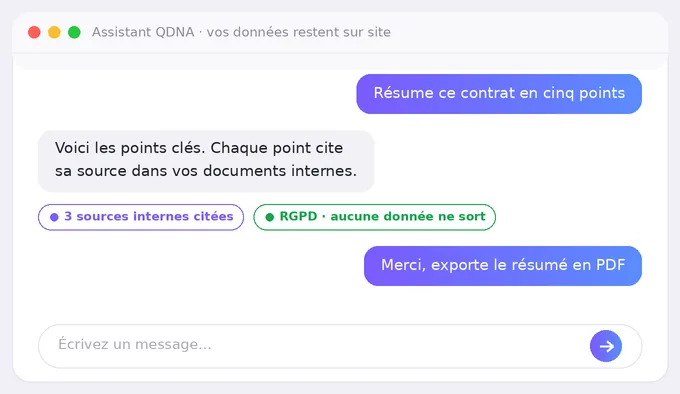The image size is (680, 394).
Task: Click the word 'PDF' in the last message
Action: tap(610, 265)
